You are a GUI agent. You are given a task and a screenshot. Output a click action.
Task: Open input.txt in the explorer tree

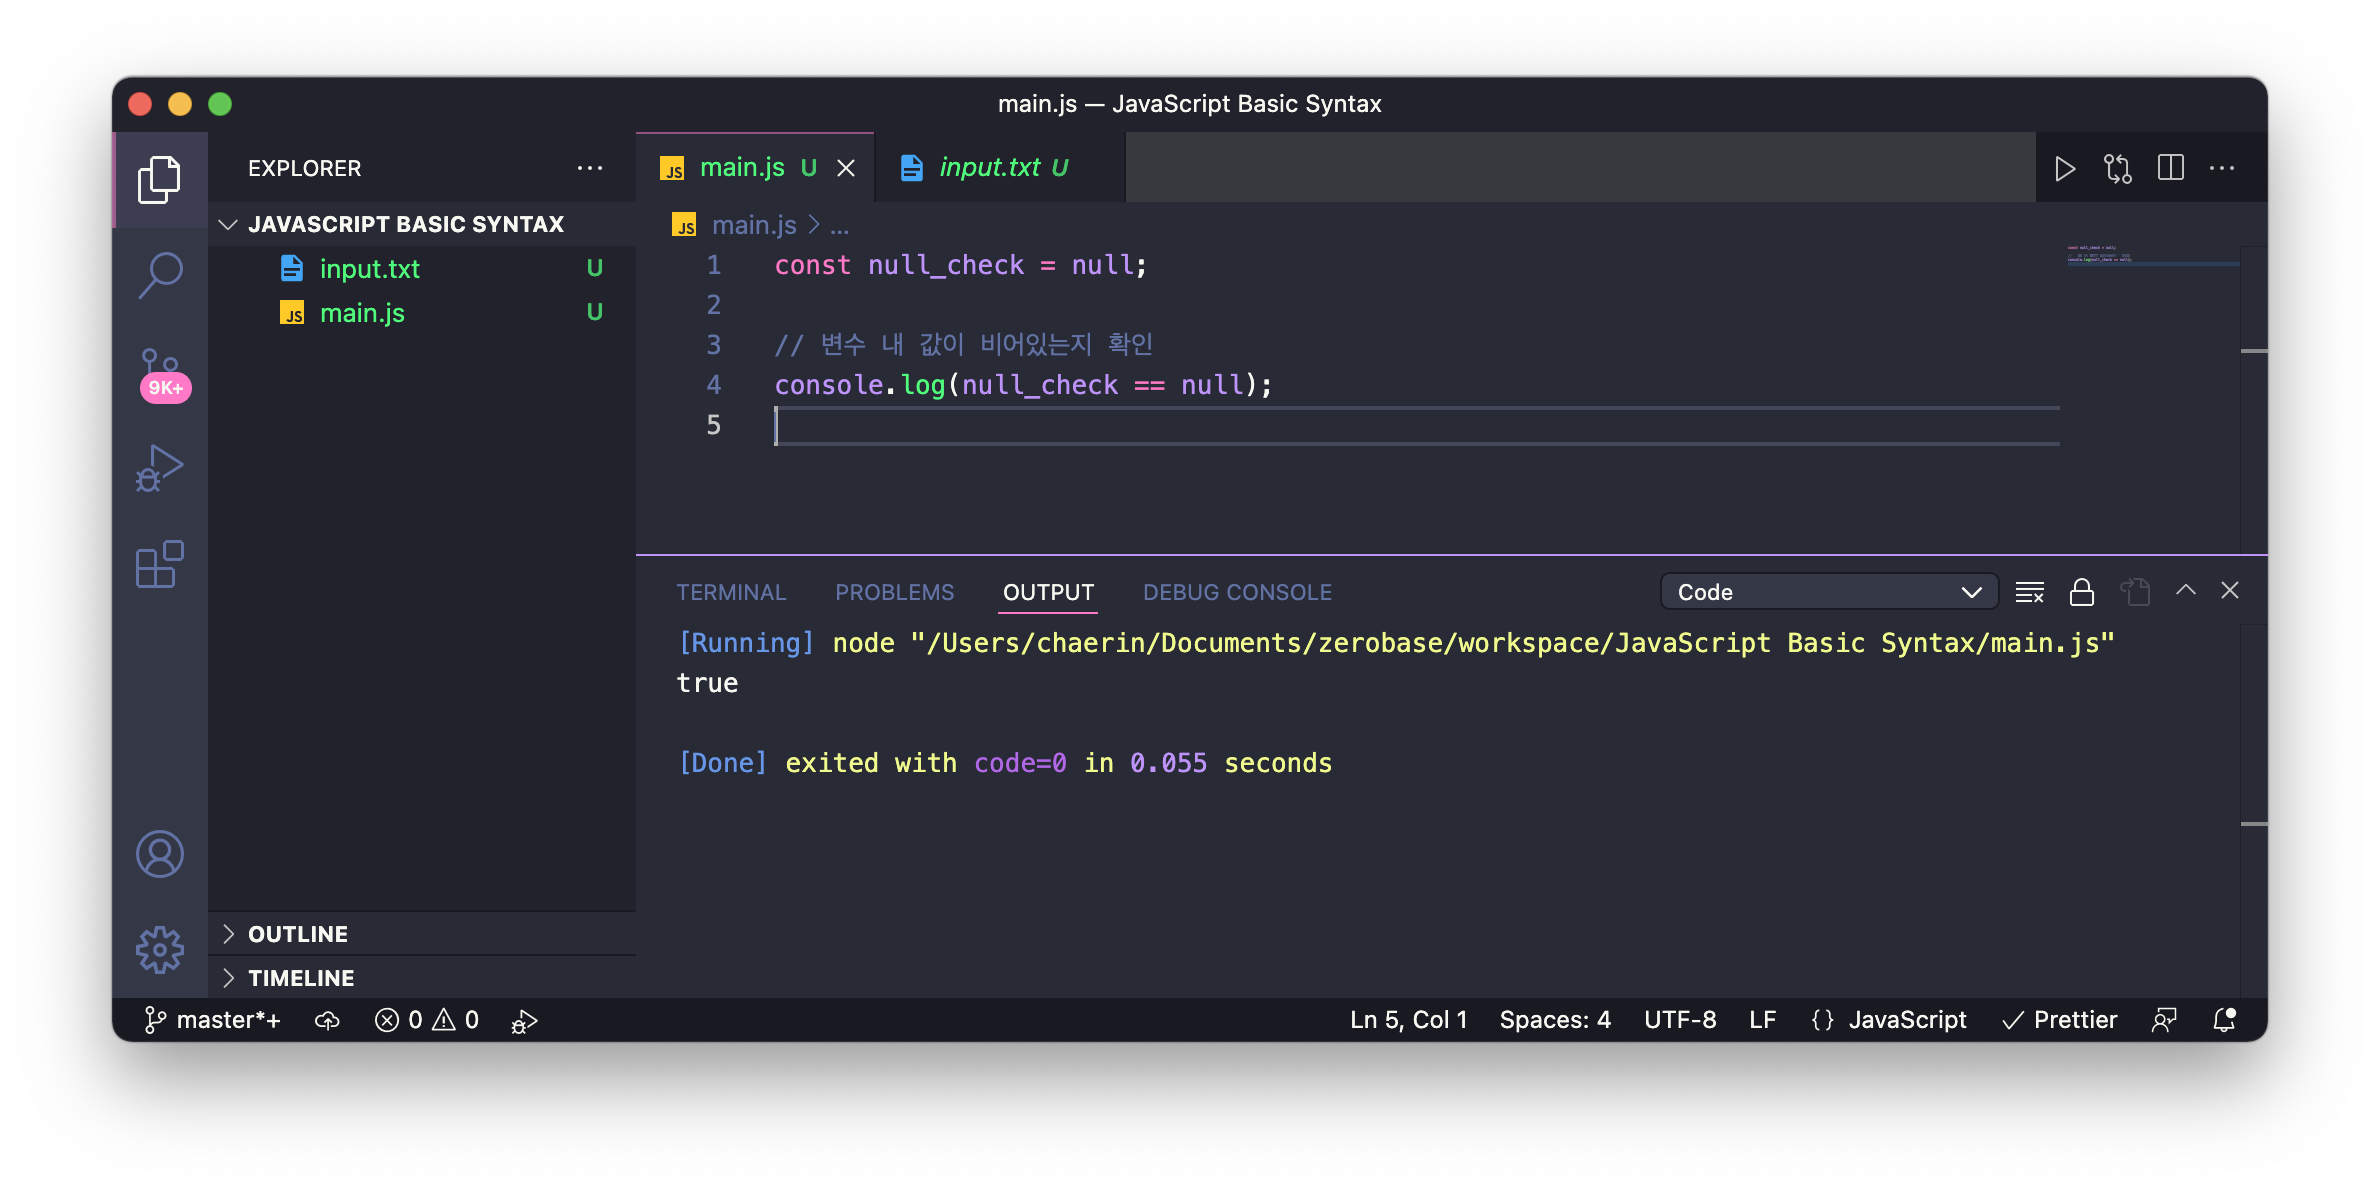click(369, 269)
